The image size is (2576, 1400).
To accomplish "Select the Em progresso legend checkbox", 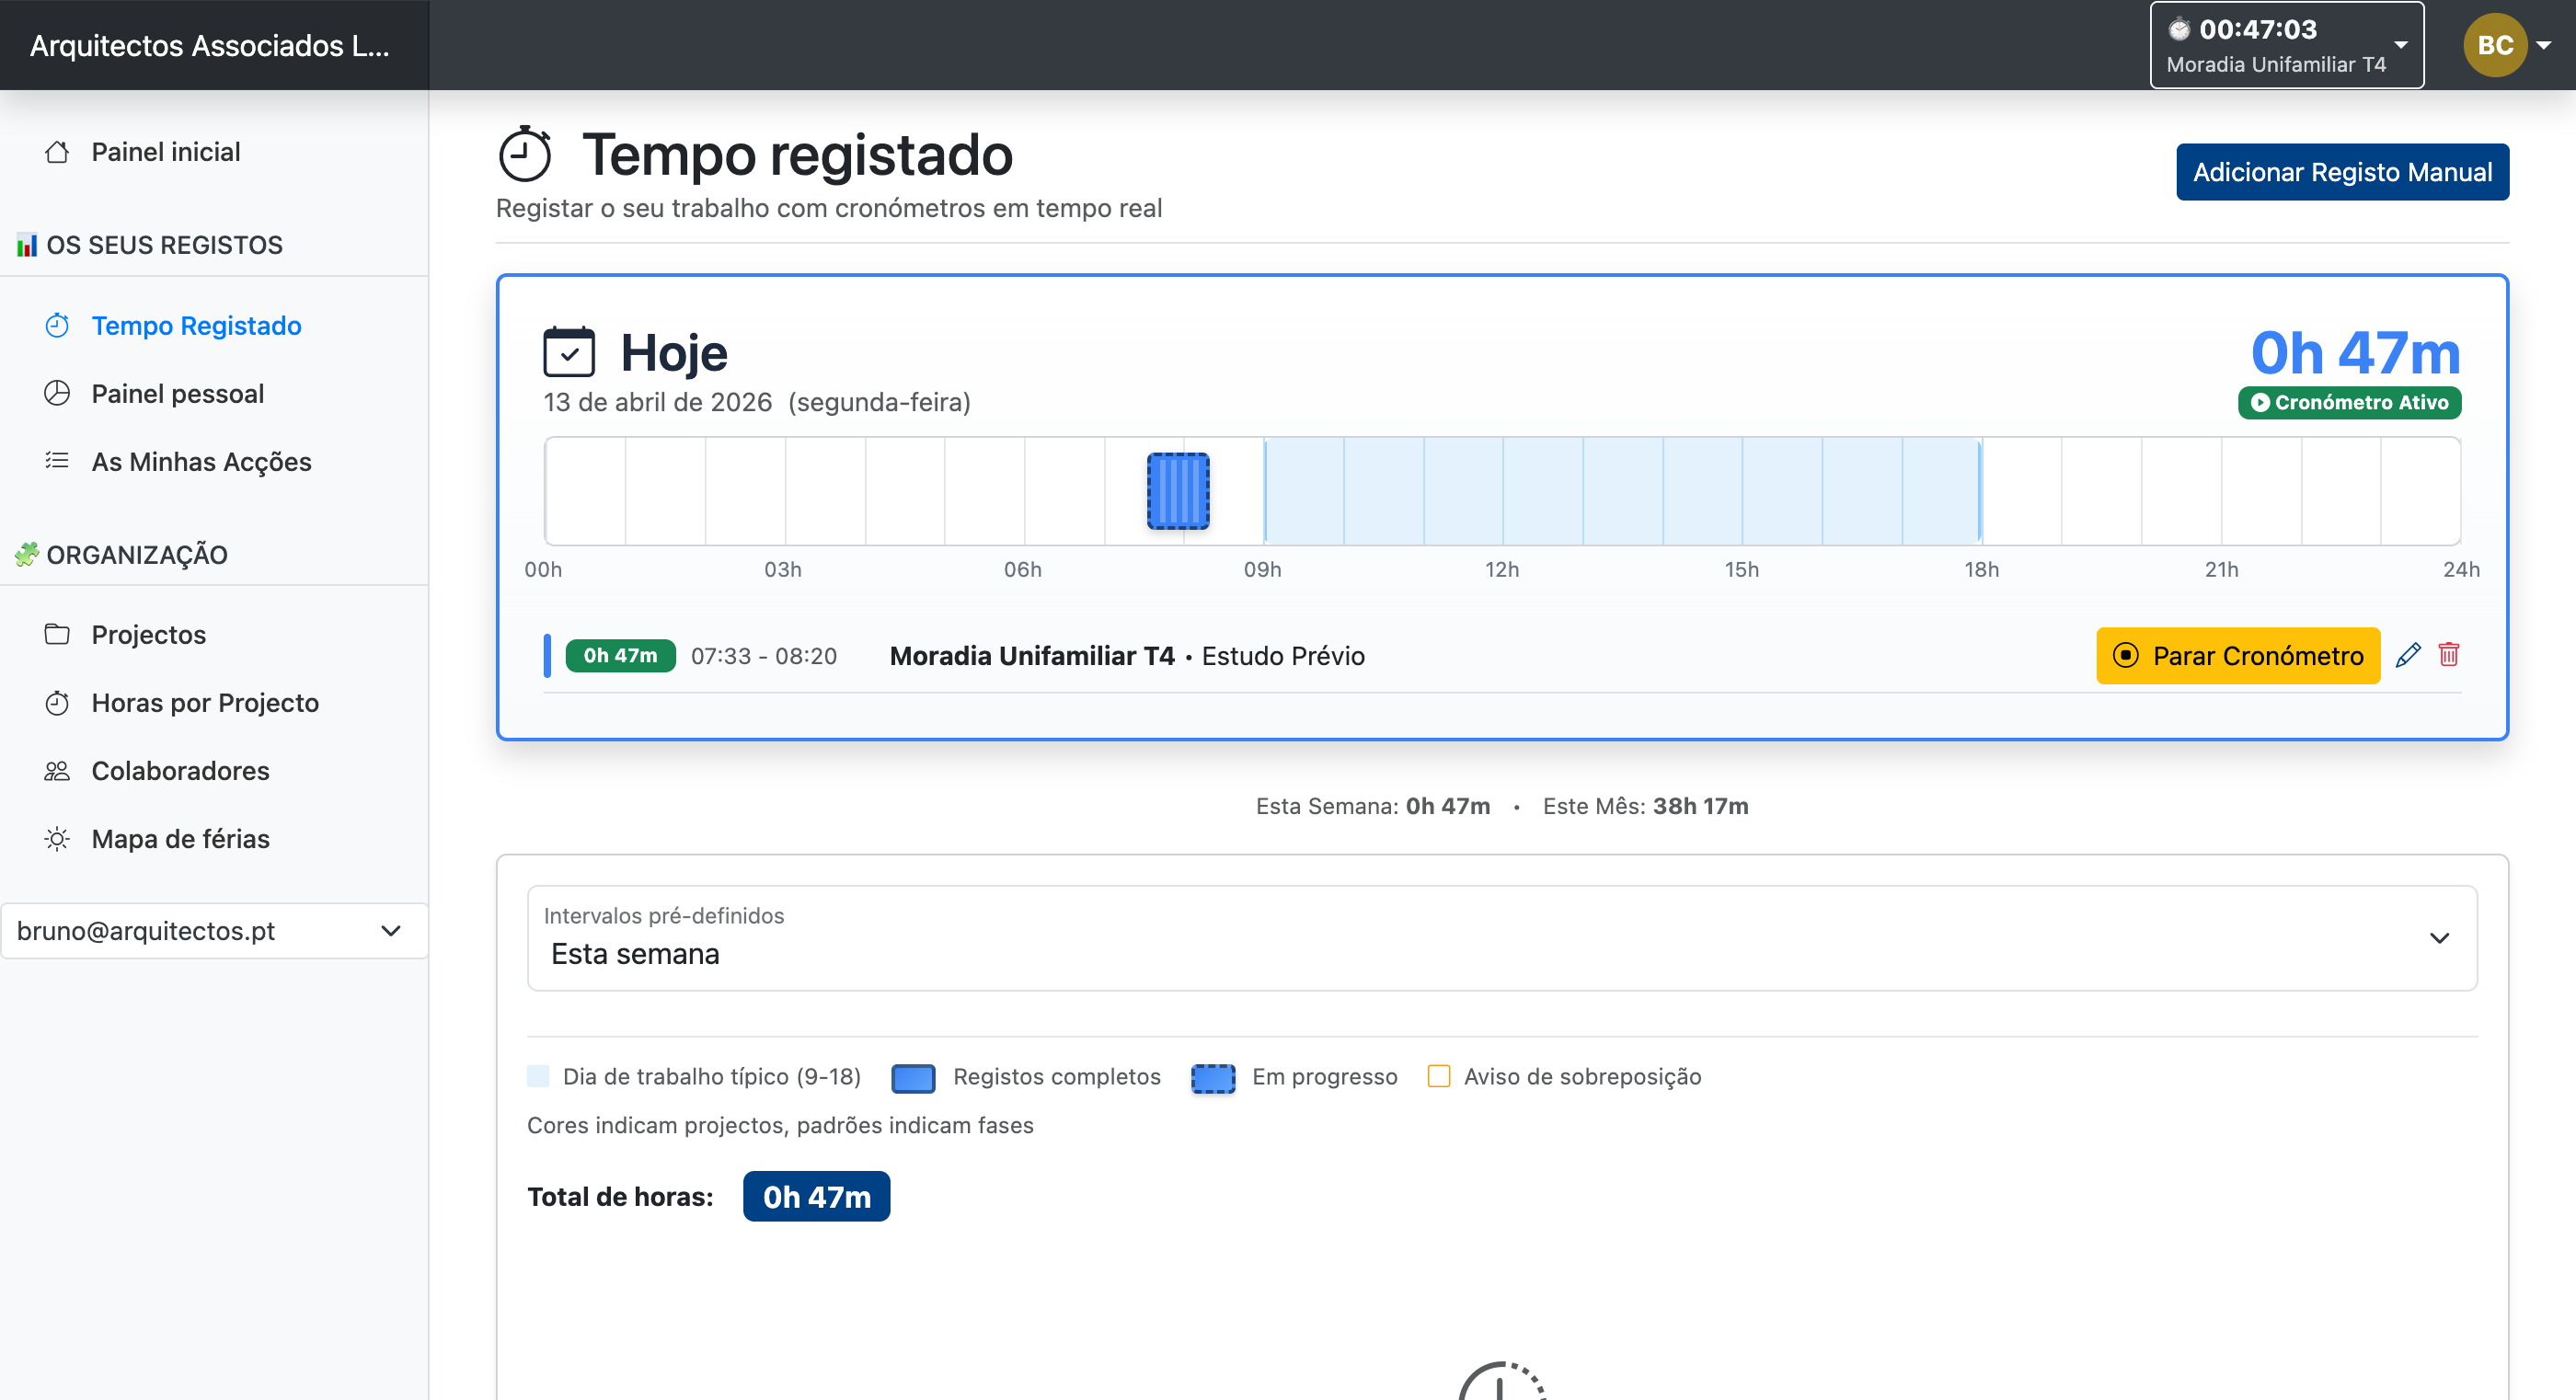I will [x=1213, y=1077].
